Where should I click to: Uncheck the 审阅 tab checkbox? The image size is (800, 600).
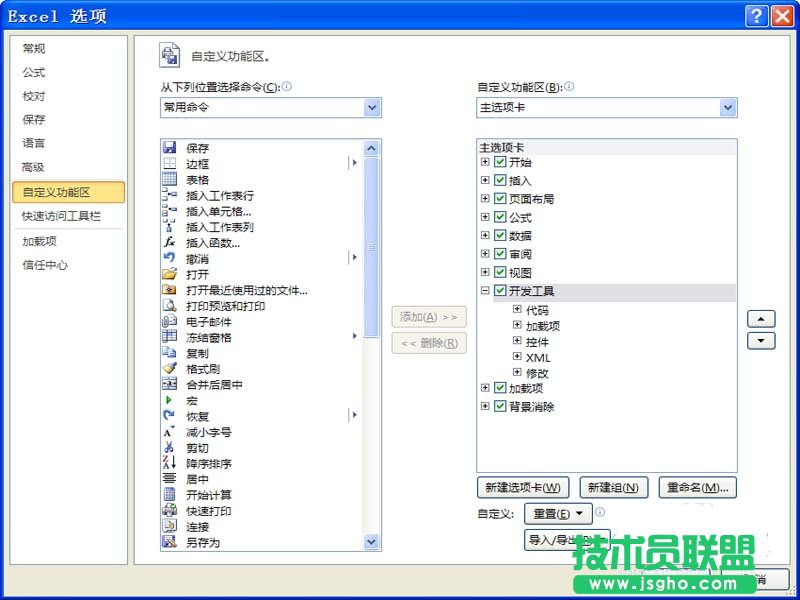(500, 254)
